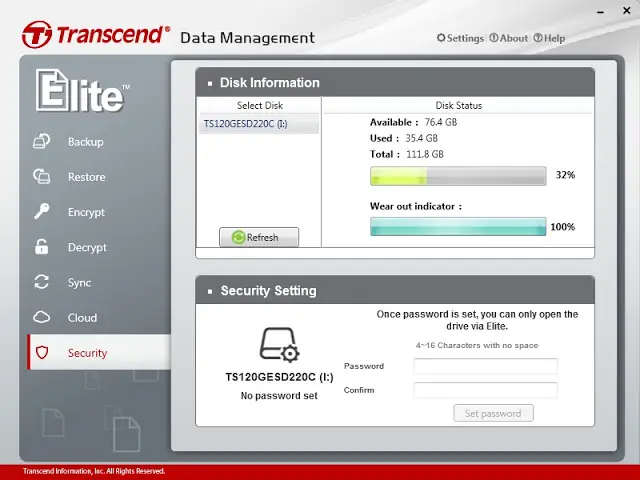Click the Elite logo
Viewport: 640px width, 480px height.
[x=83, y=91]
